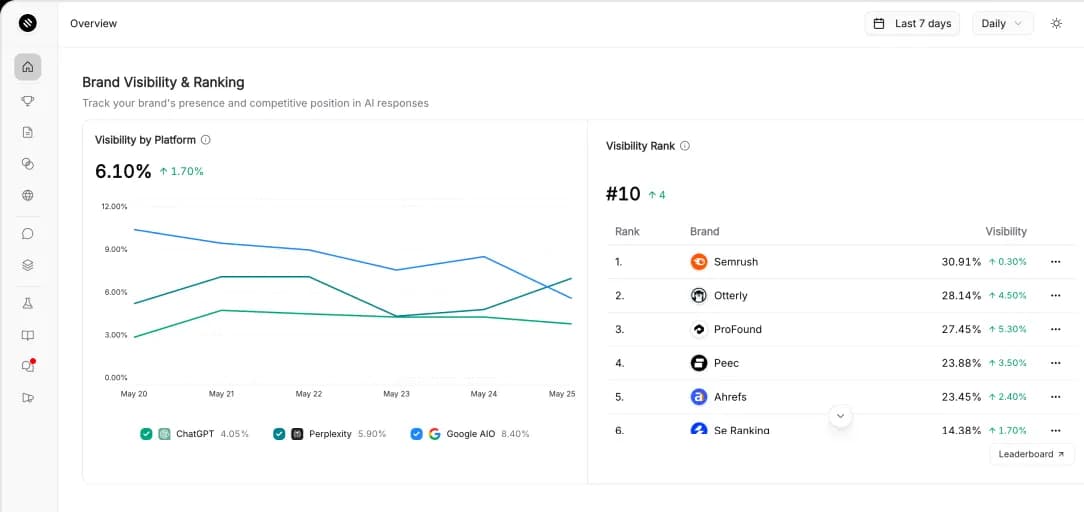The width and height of the screenshot is (1084, 512).
Task: Click the info icon next to Visibility by Platform
Action: tap(205, 140)
